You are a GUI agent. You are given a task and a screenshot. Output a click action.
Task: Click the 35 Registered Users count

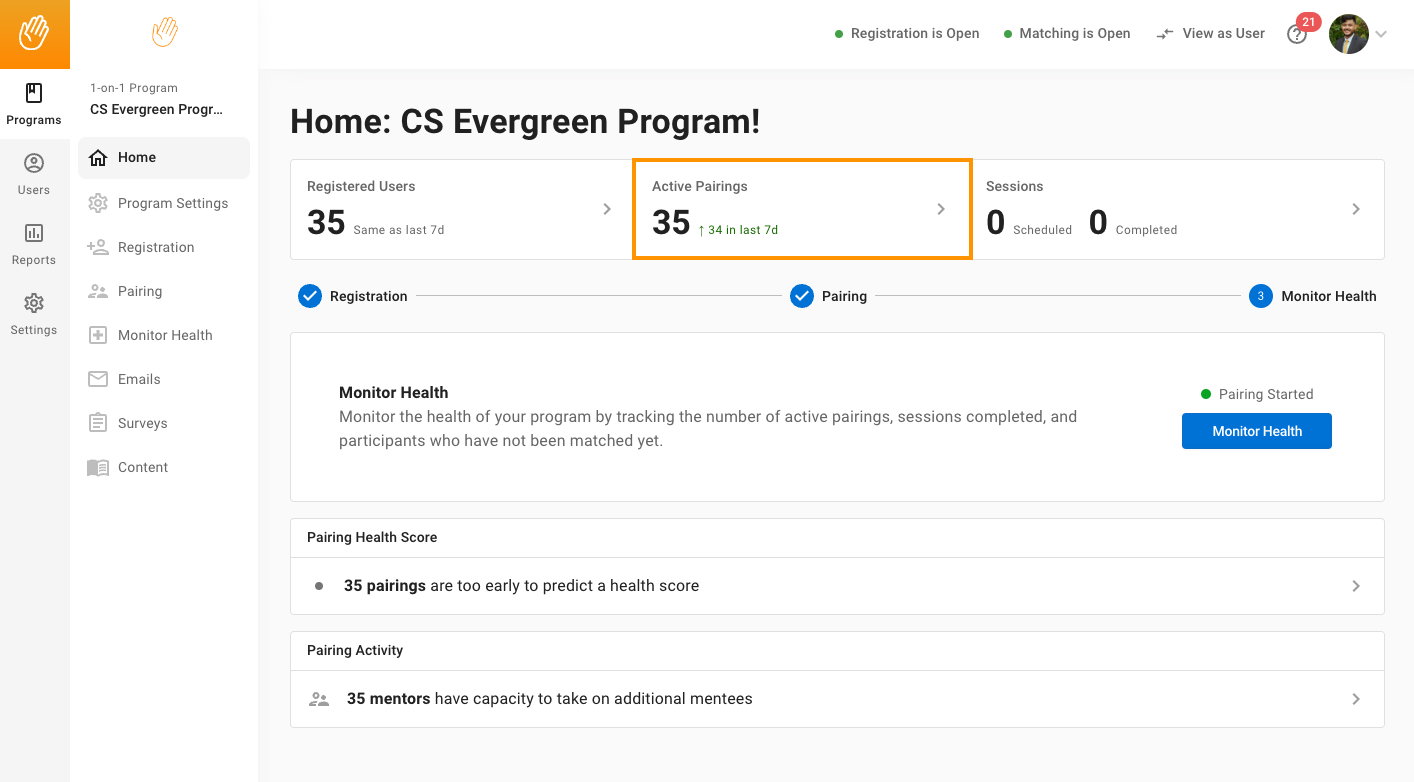click(x=326, y=222)
